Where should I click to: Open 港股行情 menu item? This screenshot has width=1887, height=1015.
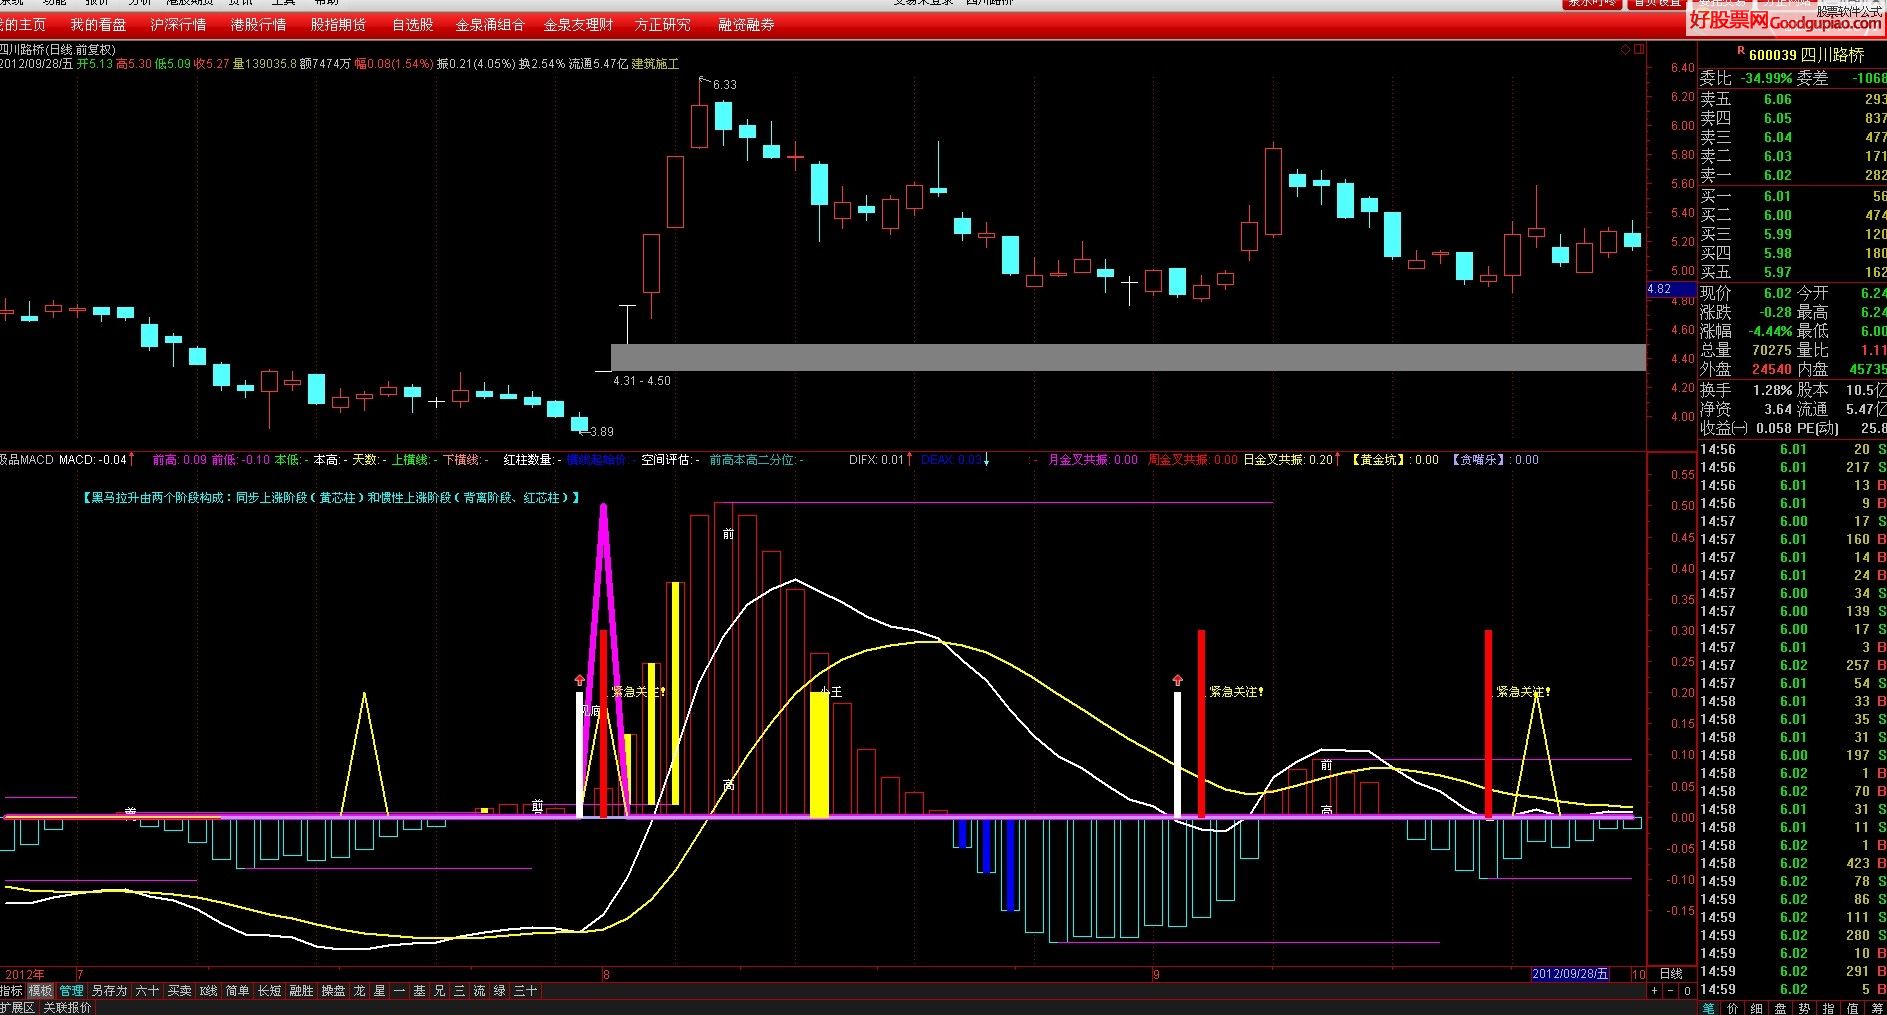pos(258,24)
